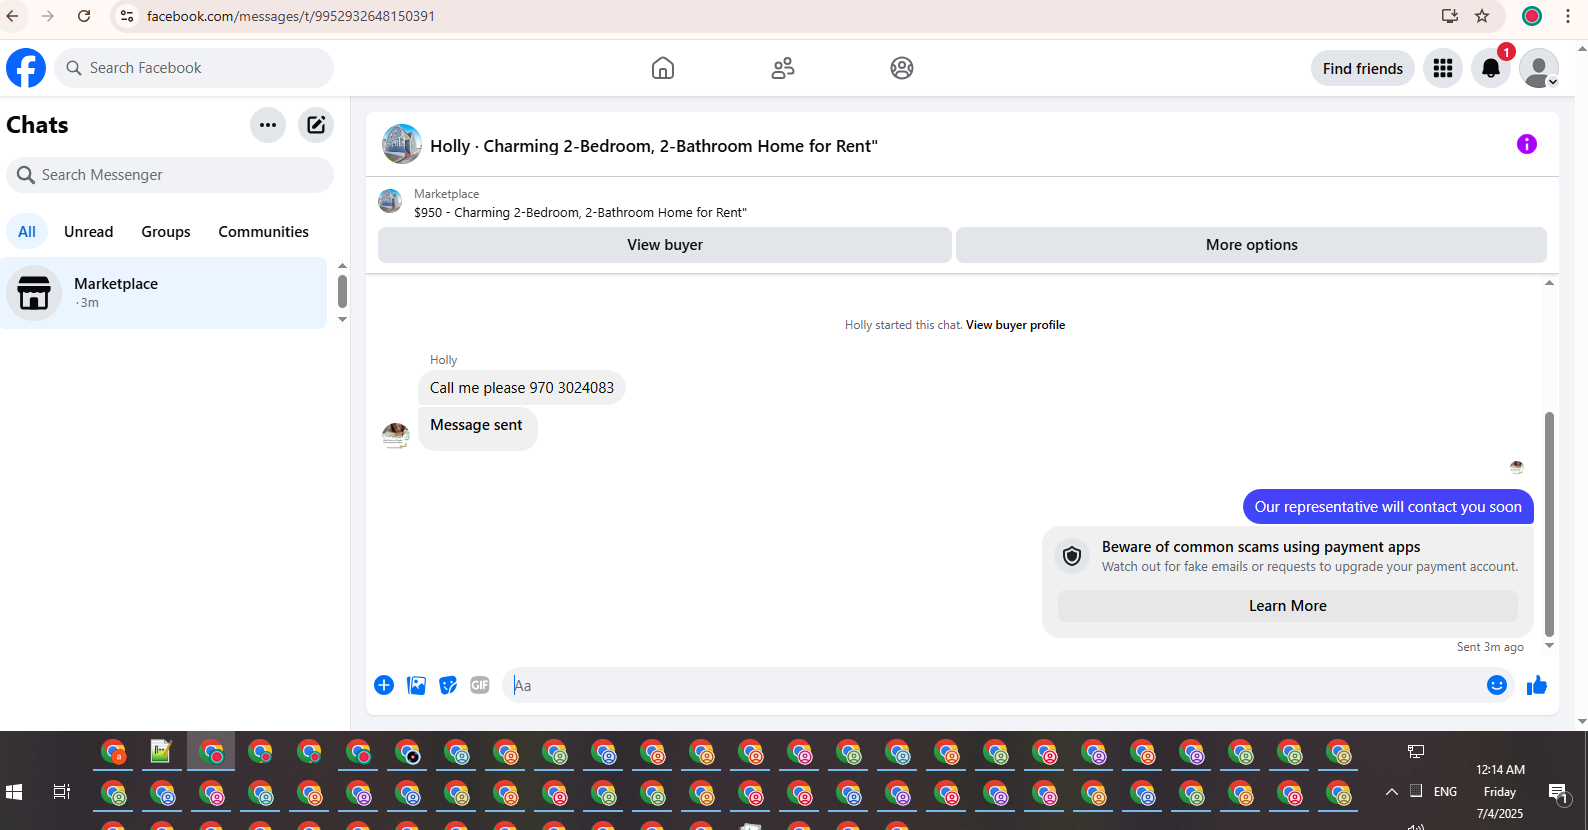Select the All chats filter
Screen dimensions: 1588x830
point(27,231)
